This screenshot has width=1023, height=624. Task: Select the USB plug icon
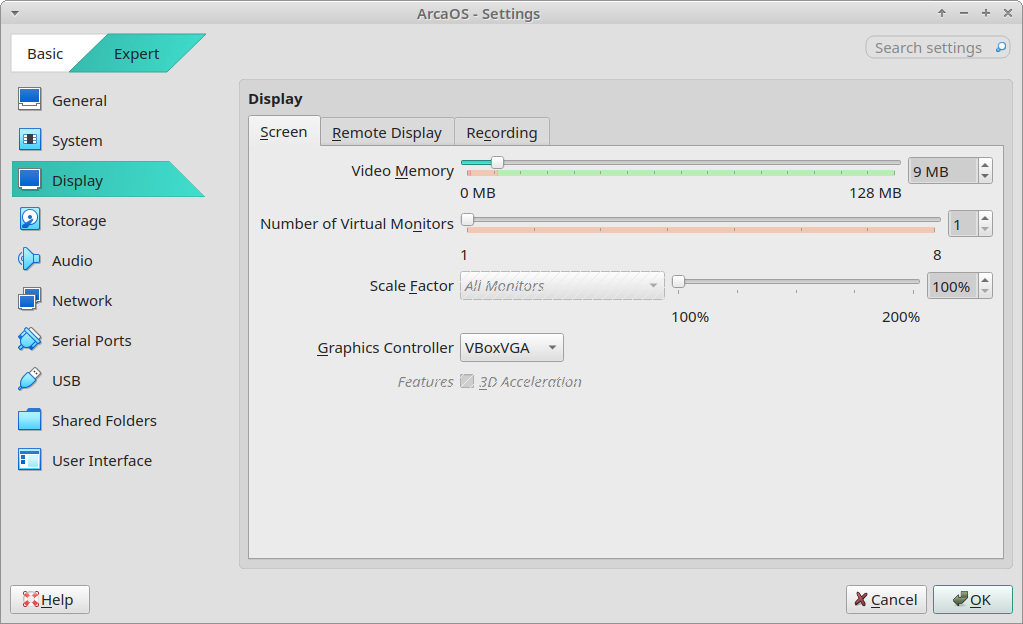coord(30,380)
